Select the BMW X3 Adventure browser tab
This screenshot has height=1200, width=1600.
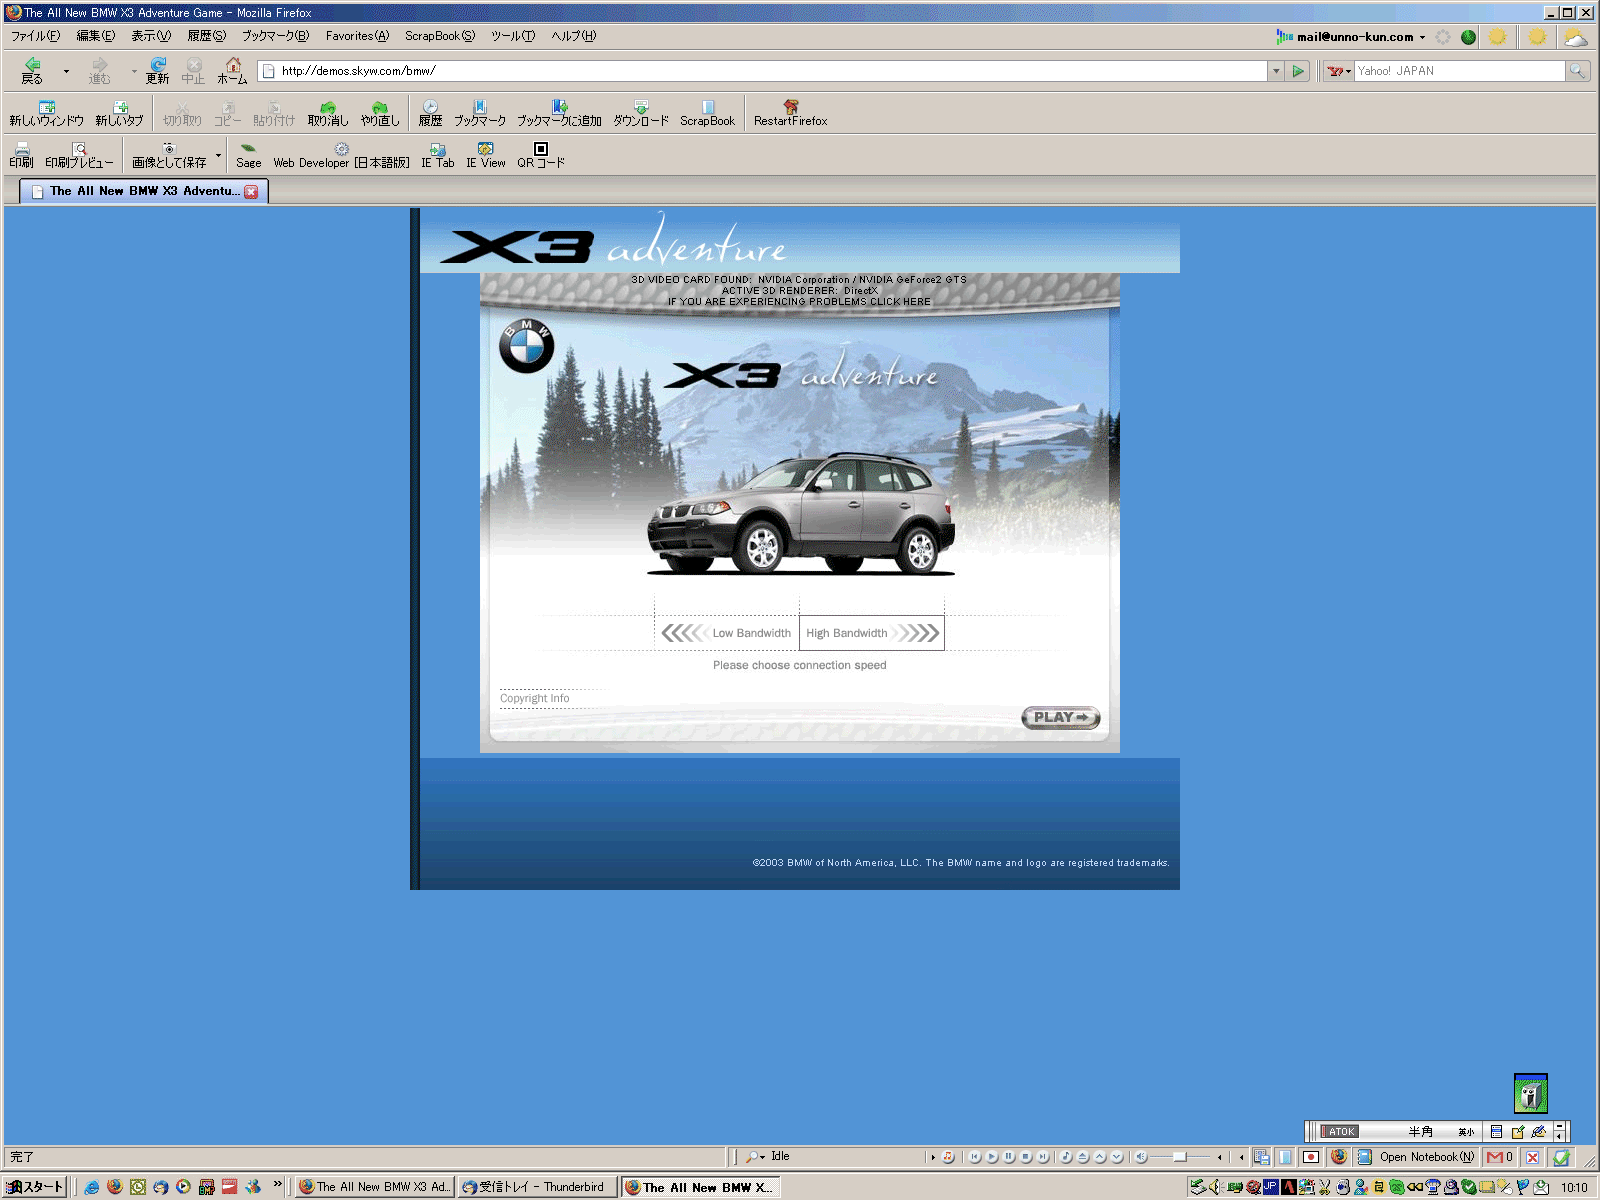(144, 191)
